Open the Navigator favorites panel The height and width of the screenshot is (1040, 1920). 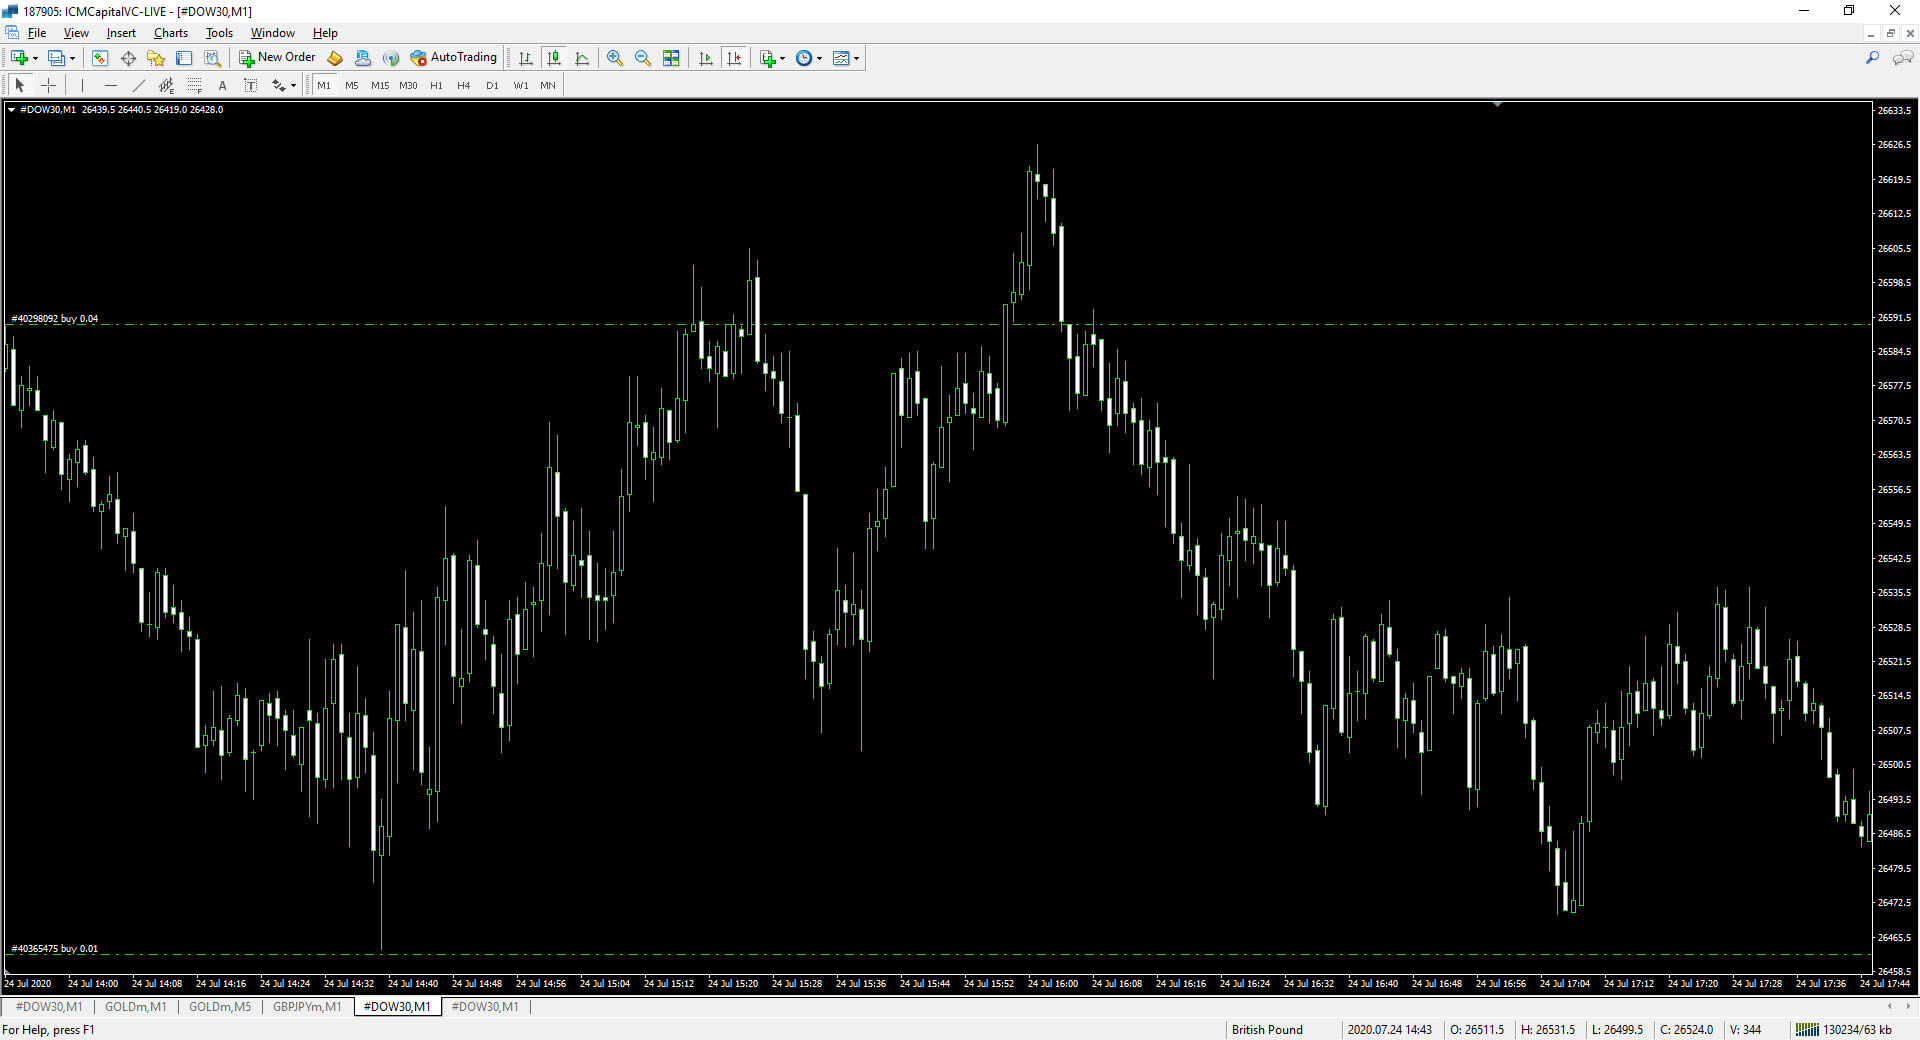tap(156, 58)
